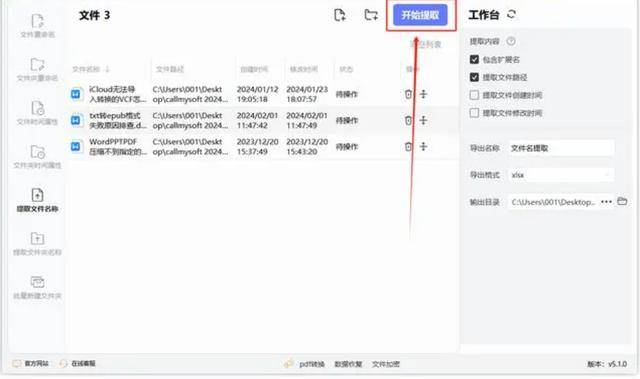Click the move icon on WordPPTPDF row

coord(423,146)
